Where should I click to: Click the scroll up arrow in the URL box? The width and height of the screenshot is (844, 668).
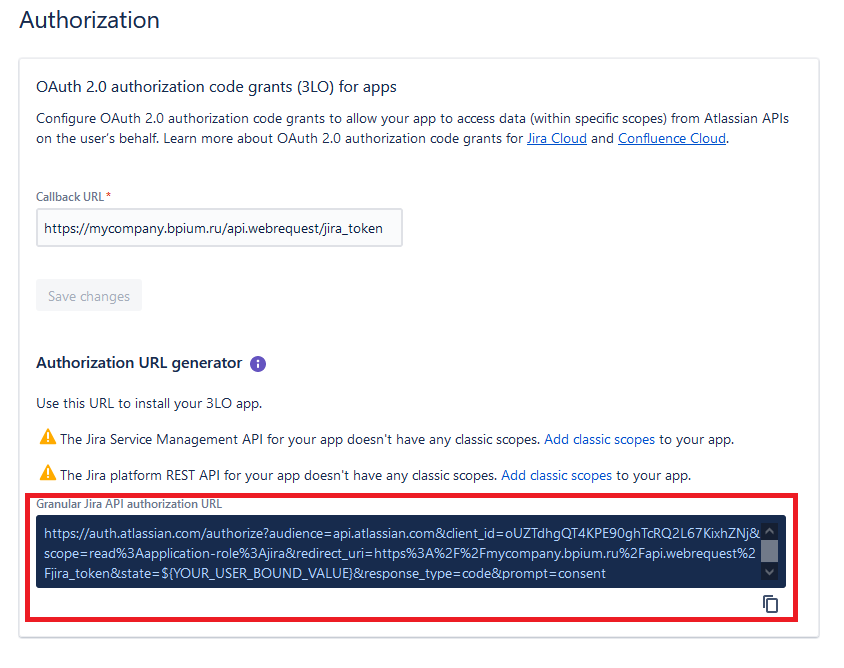click(770, 532)
